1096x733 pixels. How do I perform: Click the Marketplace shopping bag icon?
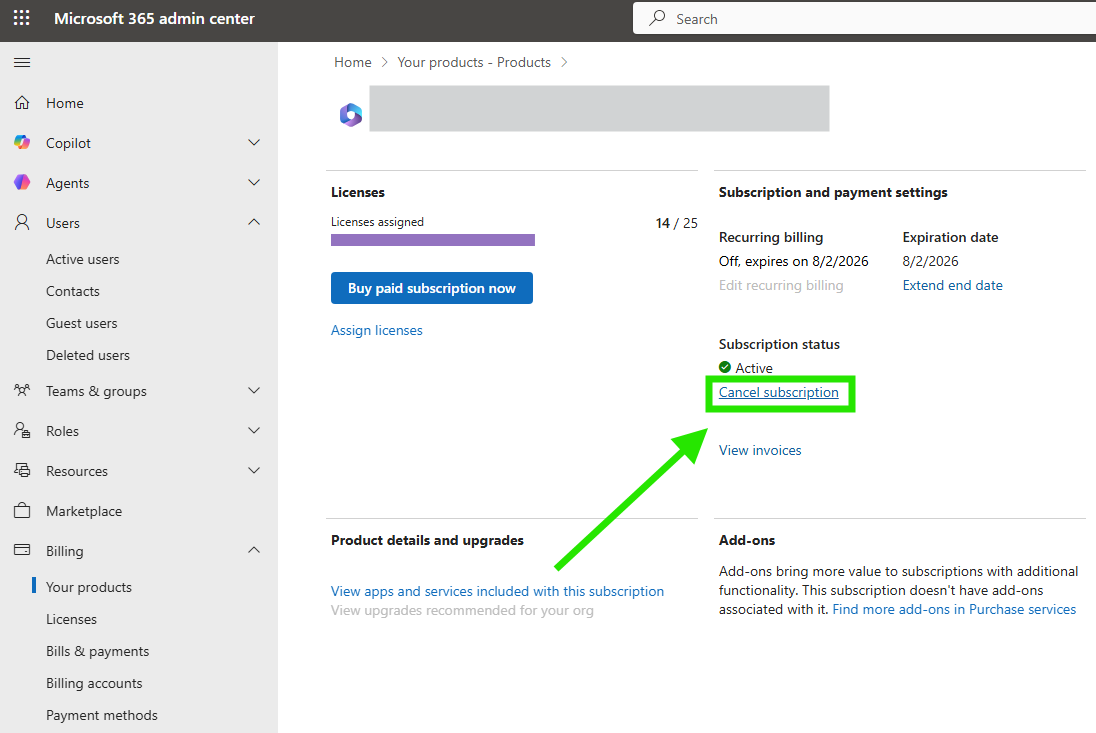coord(22,510)
